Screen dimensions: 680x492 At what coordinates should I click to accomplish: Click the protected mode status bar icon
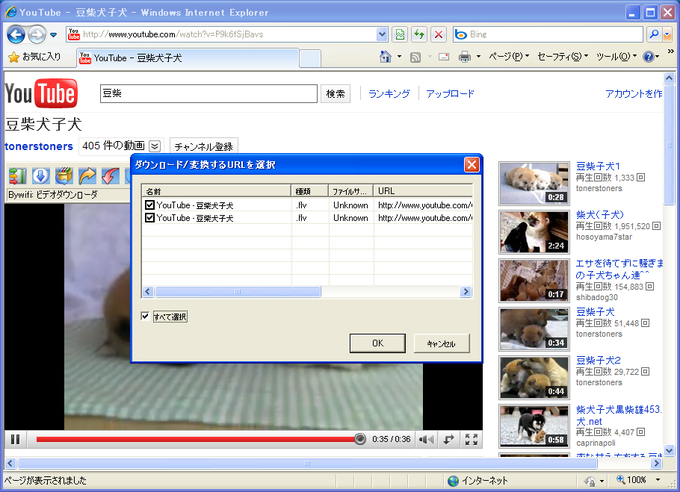tap(589, 481)
